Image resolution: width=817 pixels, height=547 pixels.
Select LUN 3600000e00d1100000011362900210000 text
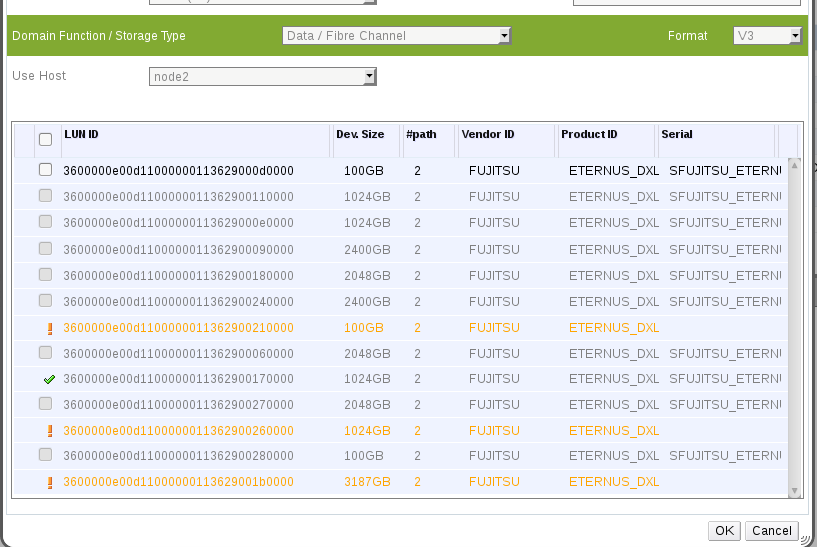pos(178,328)
